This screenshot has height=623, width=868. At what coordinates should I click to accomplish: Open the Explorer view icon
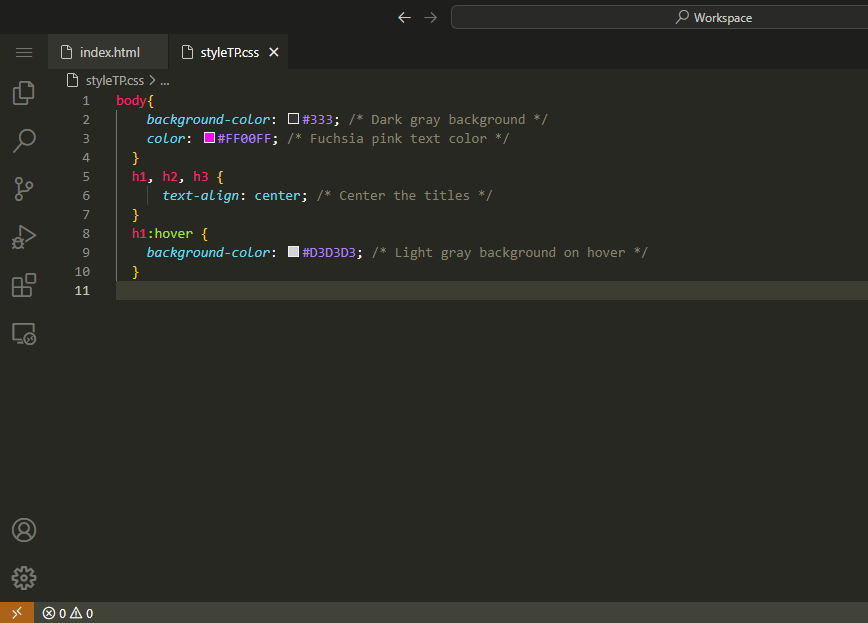(x=23, y=93)
